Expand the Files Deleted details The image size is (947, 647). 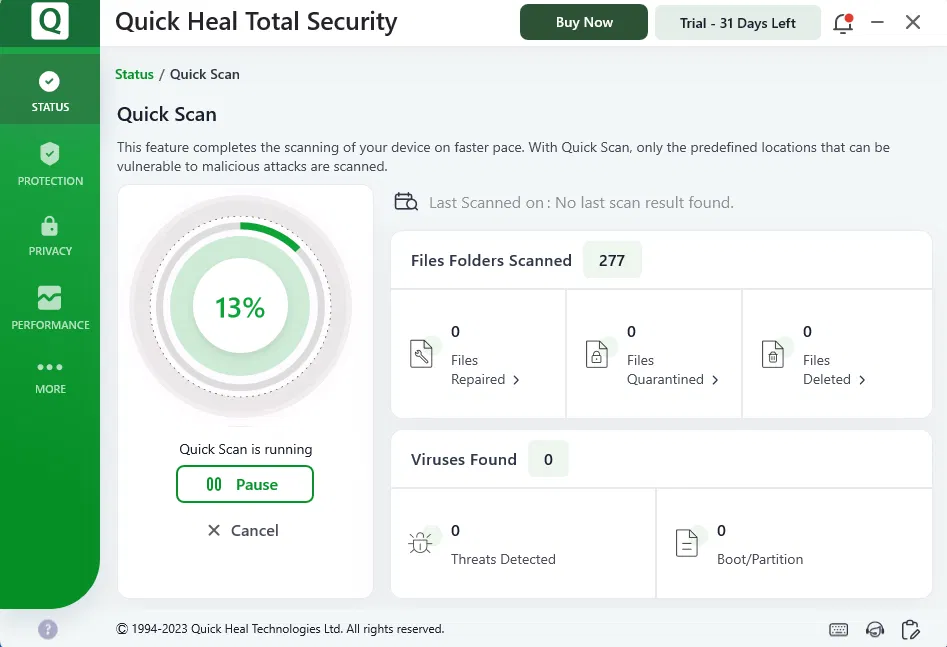[834, 380]
